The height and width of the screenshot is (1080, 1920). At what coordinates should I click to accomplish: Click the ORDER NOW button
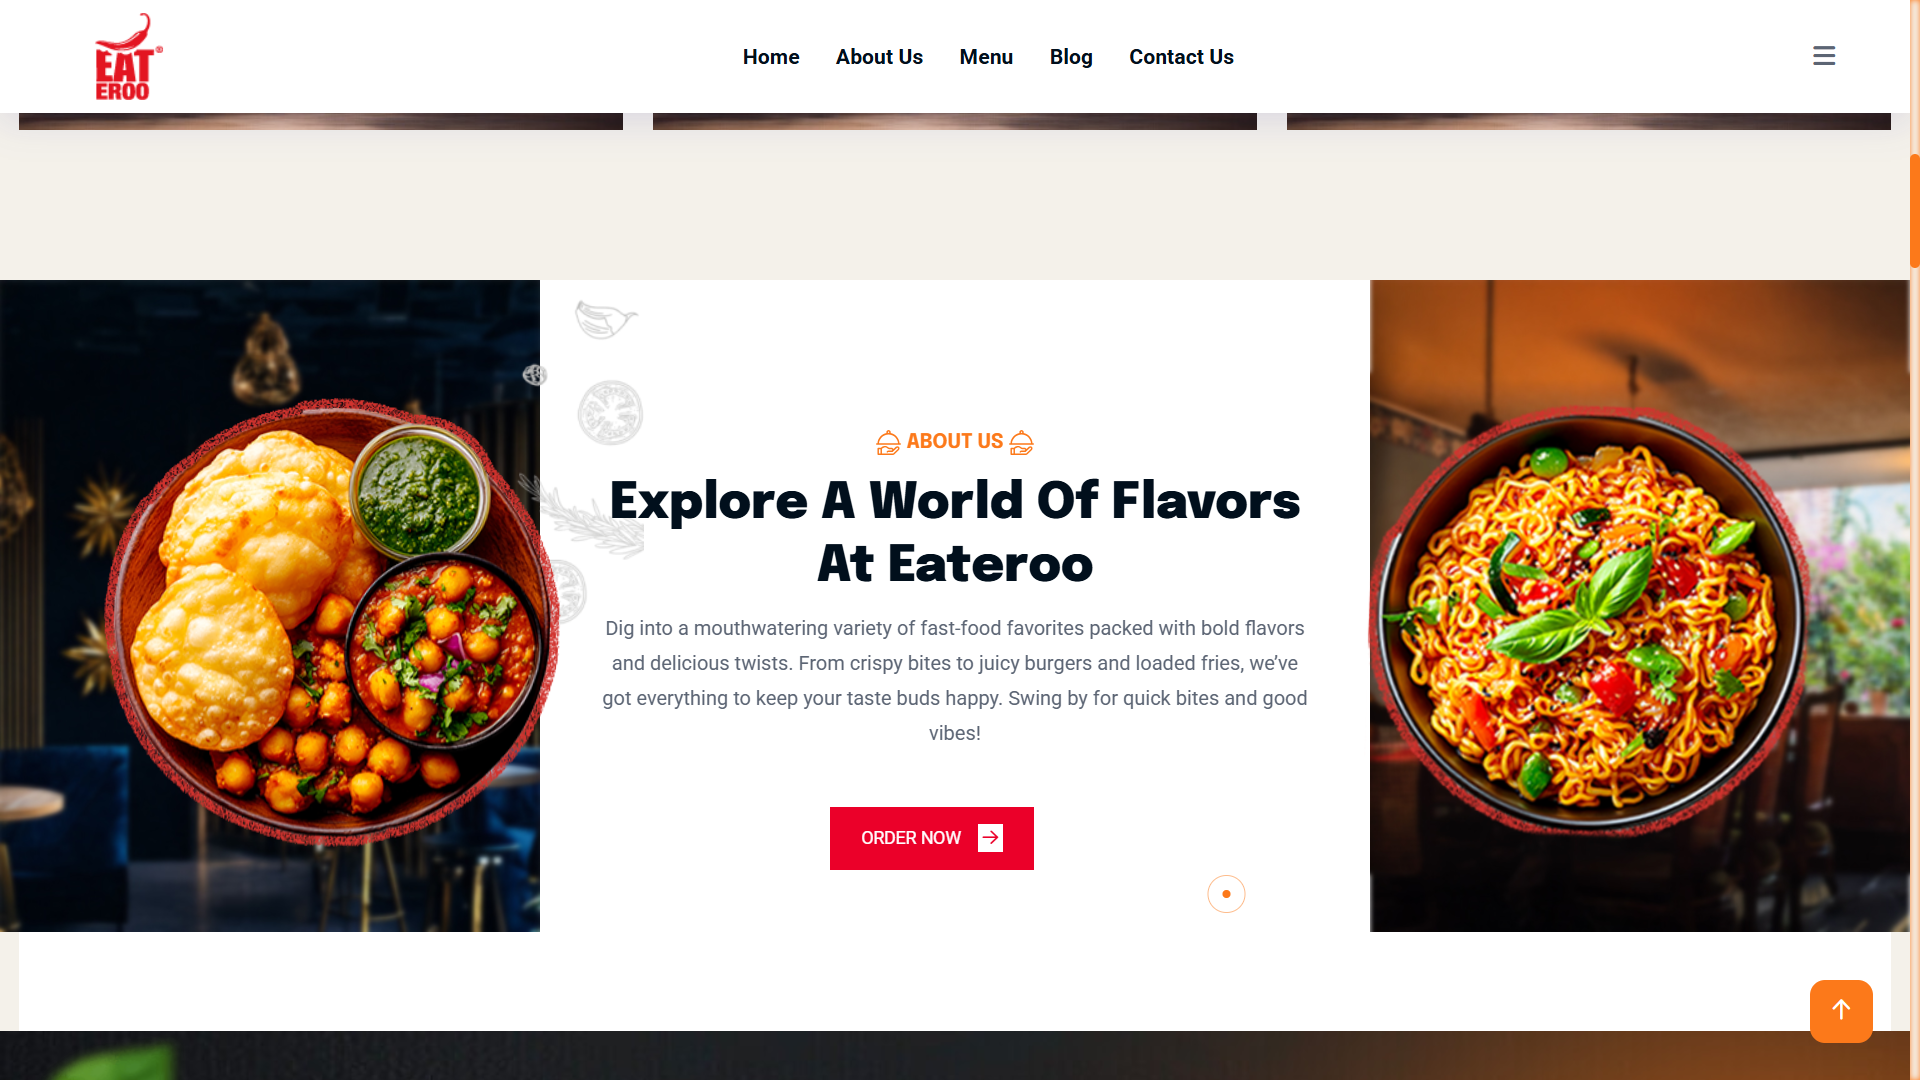(932, 838)
